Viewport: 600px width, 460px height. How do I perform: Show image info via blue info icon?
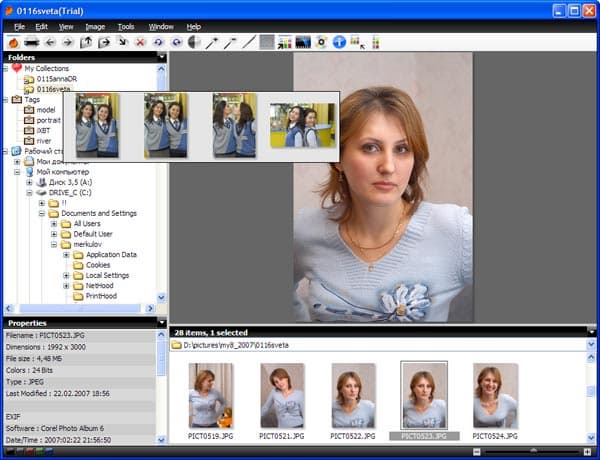pos(339,42)
